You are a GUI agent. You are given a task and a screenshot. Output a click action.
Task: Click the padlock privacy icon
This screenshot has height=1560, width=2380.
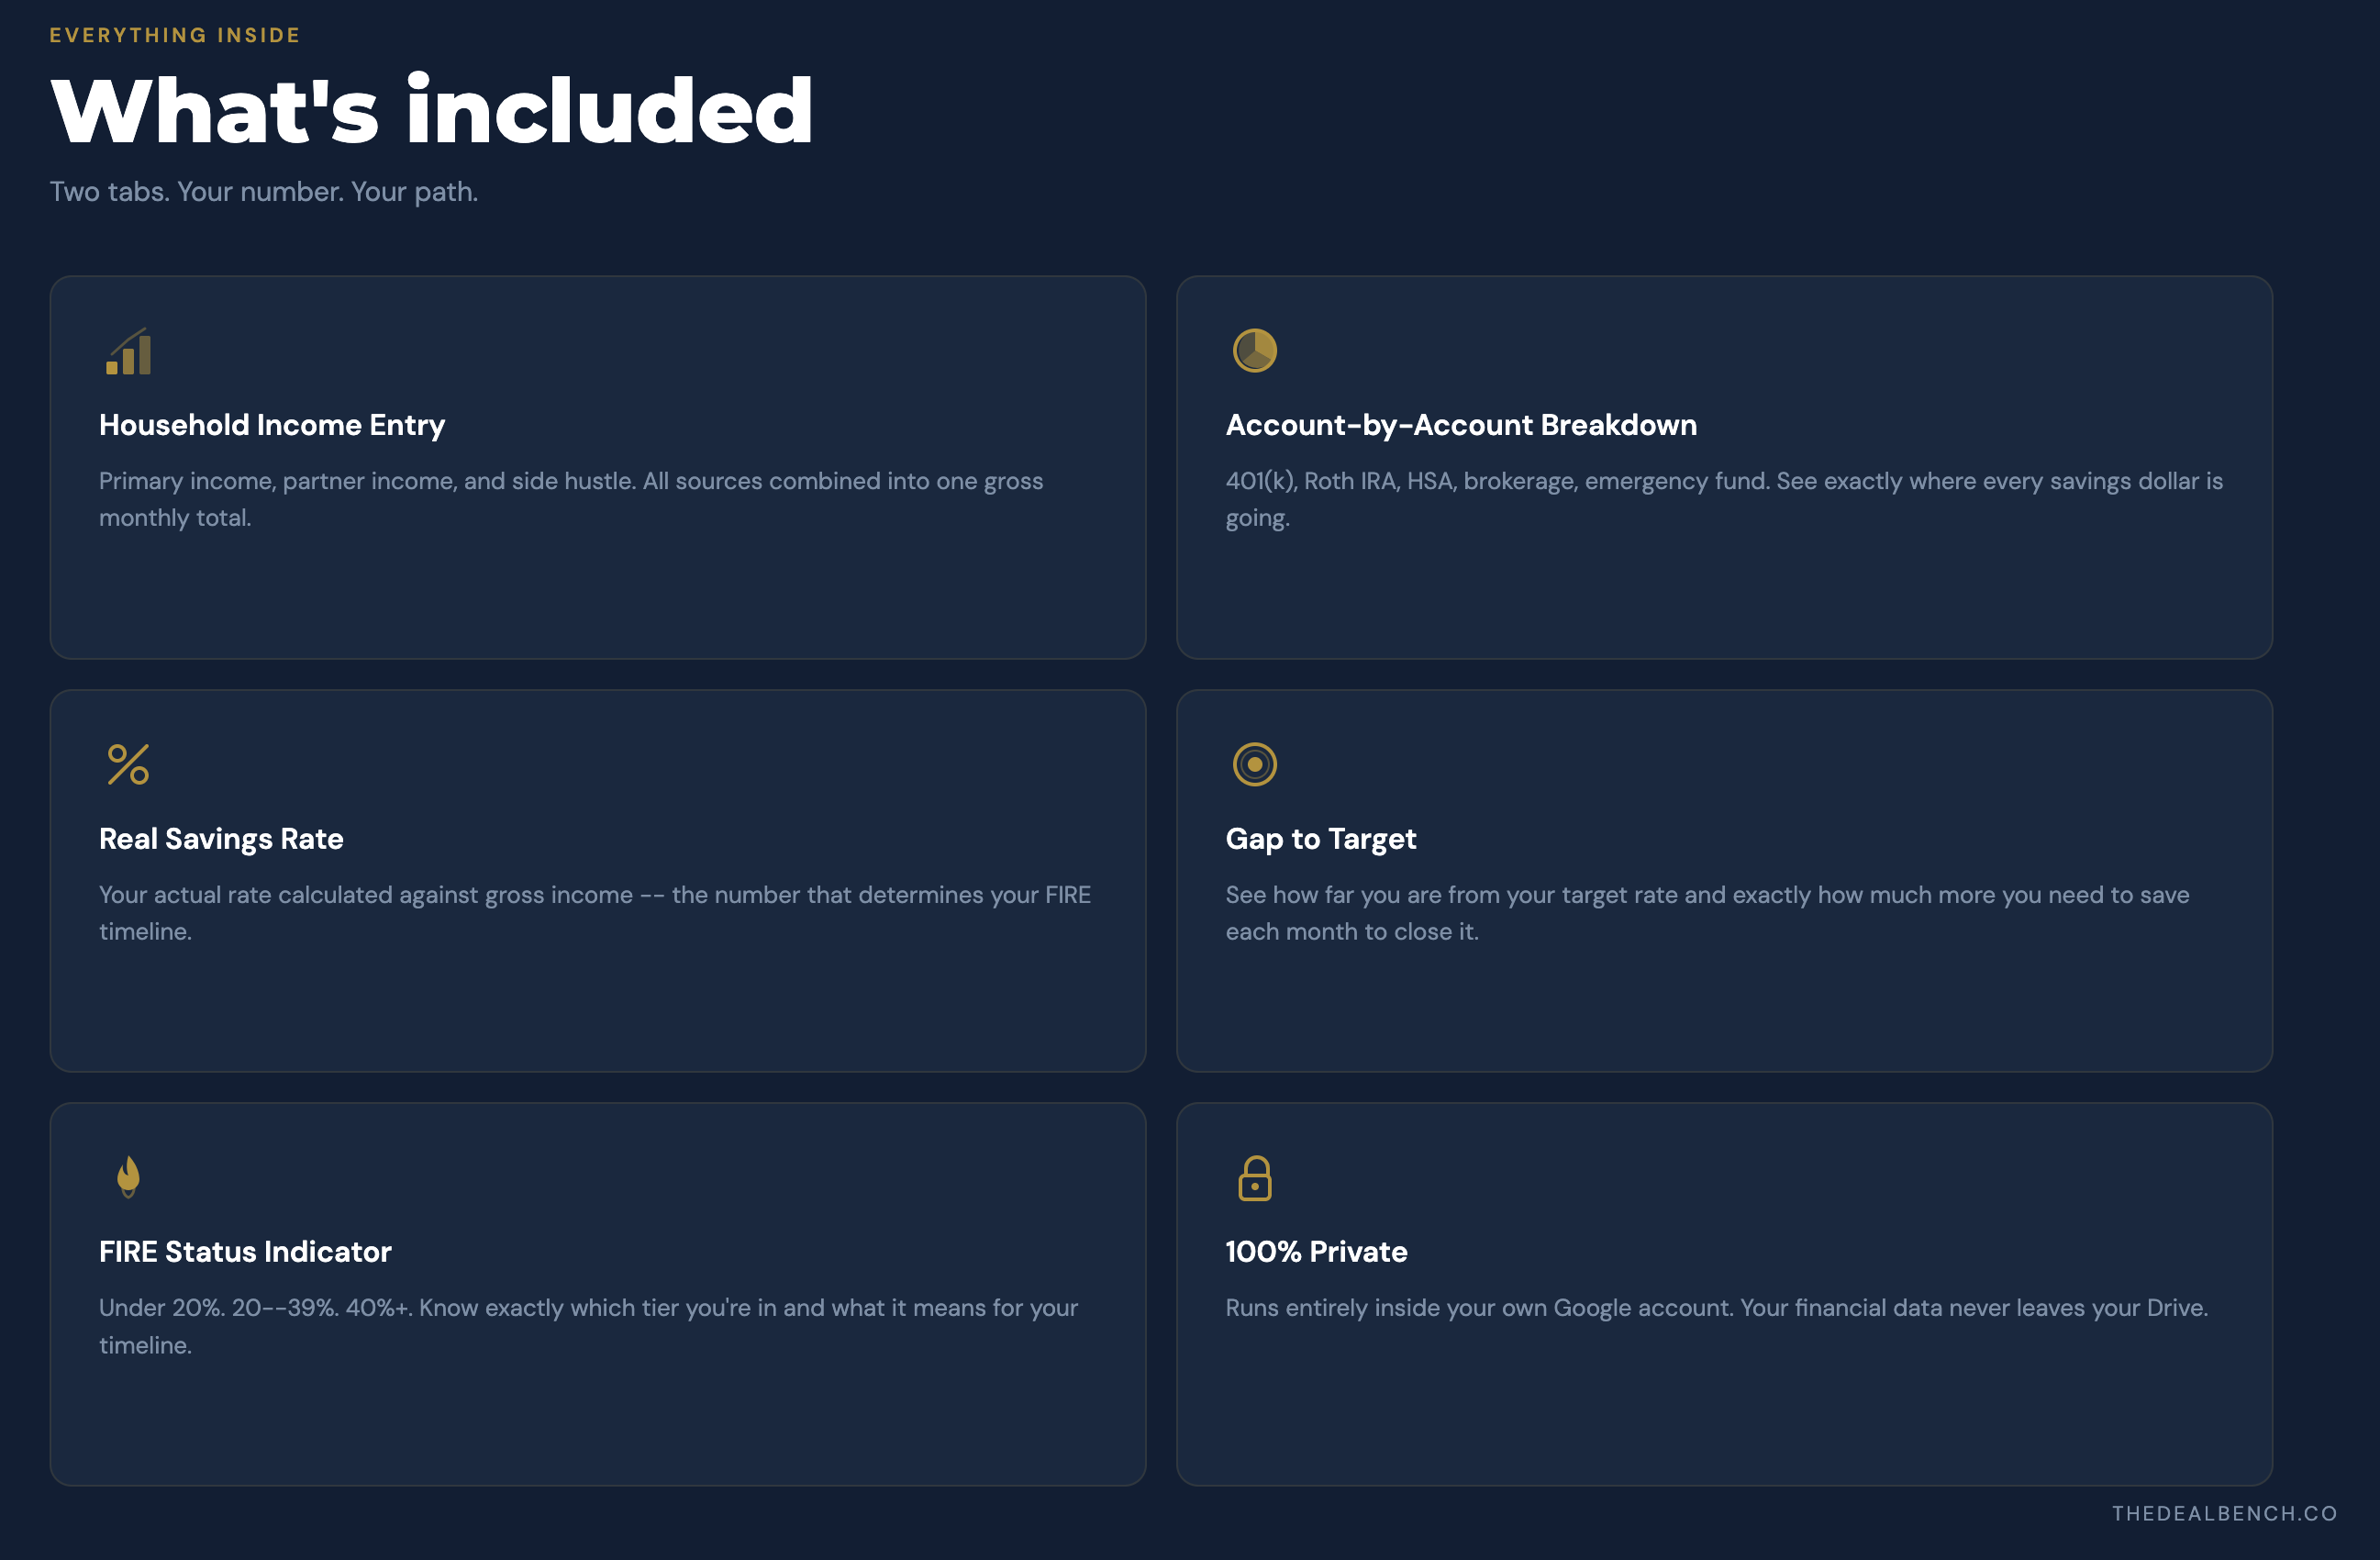click(x=1254, y=1178)
